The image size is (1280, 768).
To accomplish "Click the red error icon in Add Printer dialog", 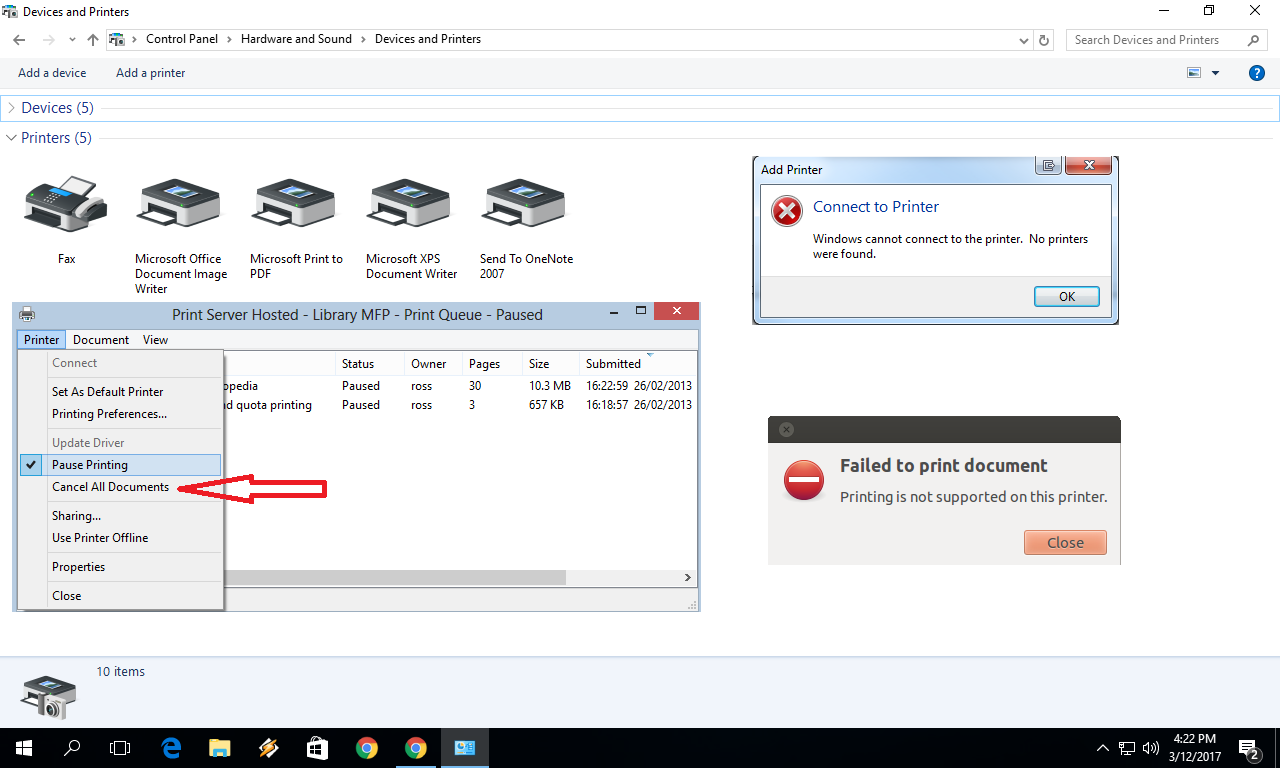I will pos(787,211).
